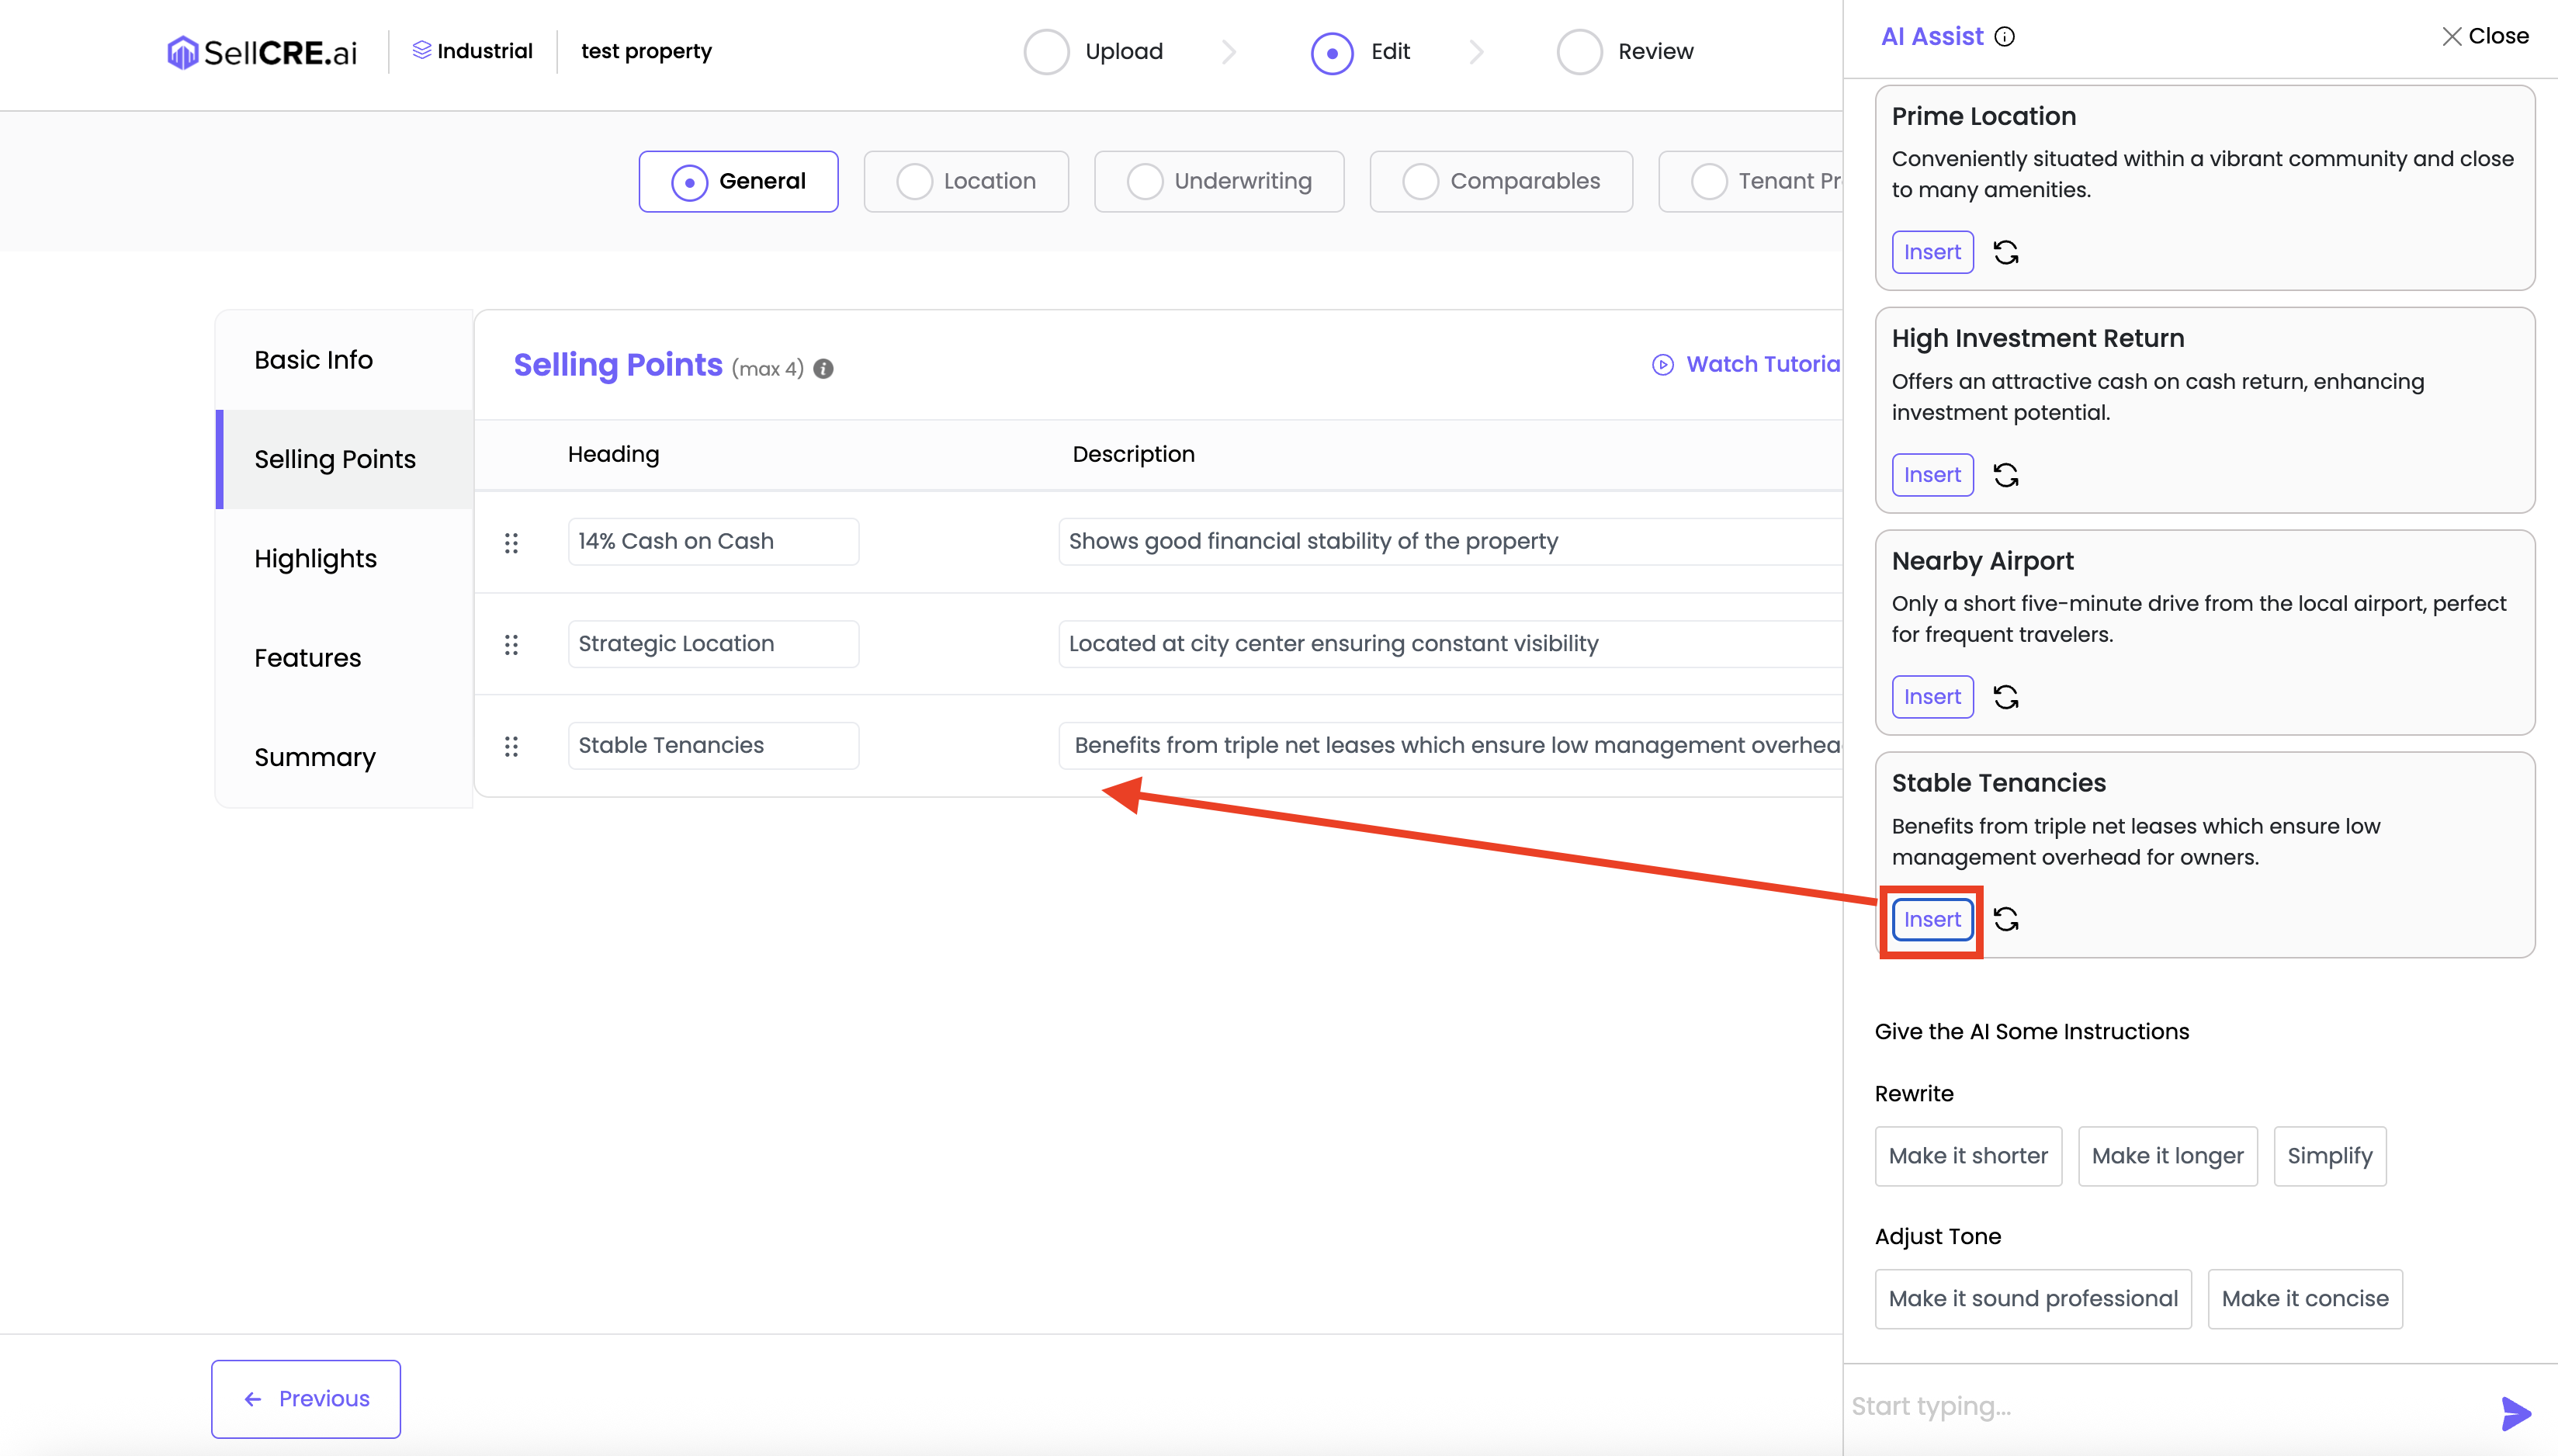Regenerate the Prime Location suggestion
Screen dimensions: 2558x1456
2005,252
